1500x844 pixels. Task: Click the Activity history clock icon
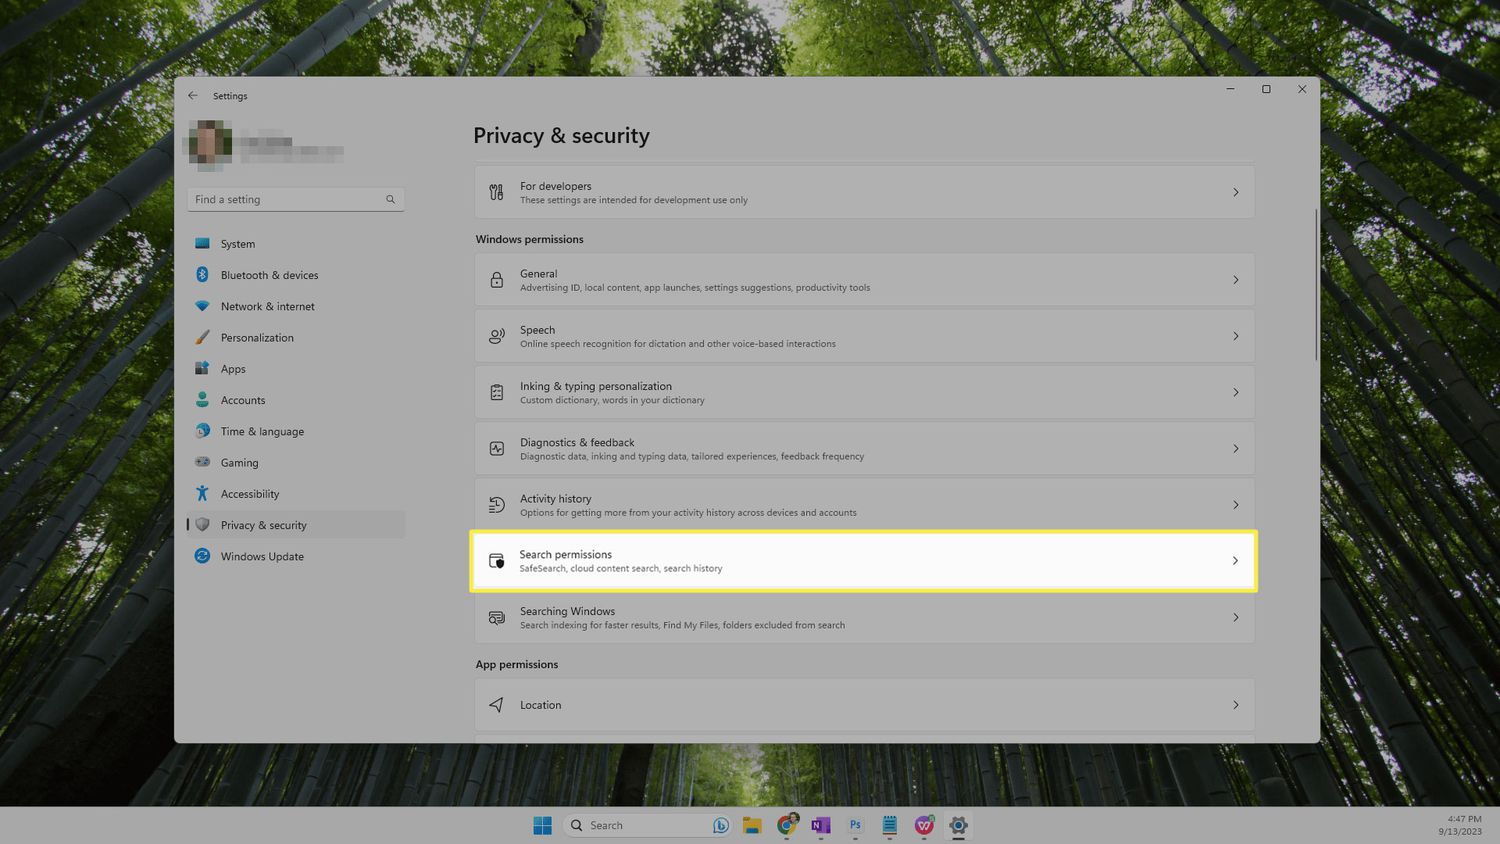[x=496, y=505]
